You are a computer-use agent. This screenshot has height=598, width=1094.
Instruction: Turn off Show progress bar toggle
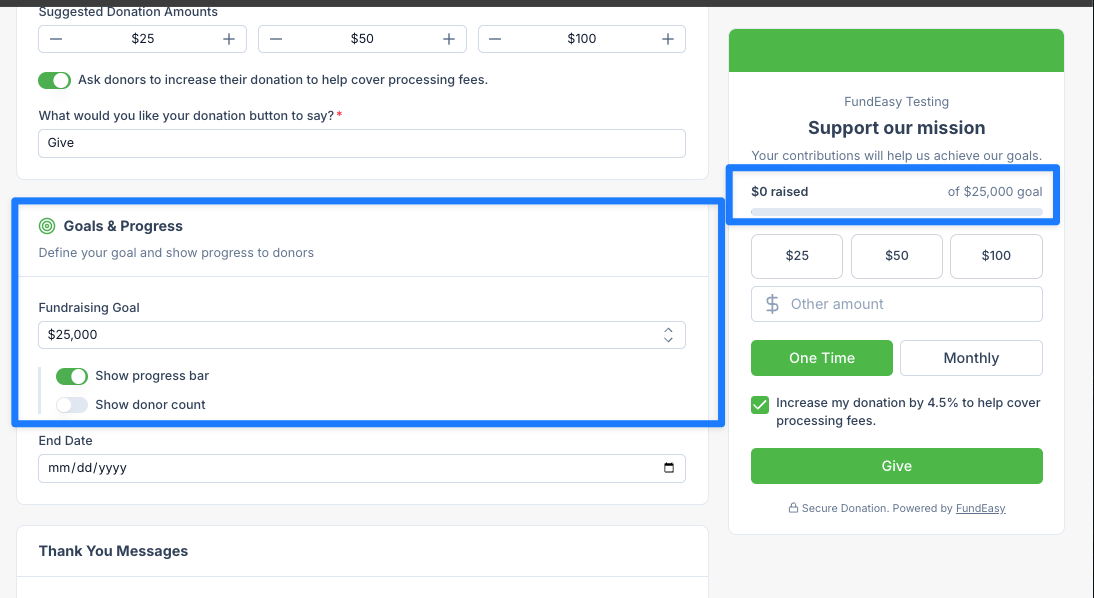[72, 376]
